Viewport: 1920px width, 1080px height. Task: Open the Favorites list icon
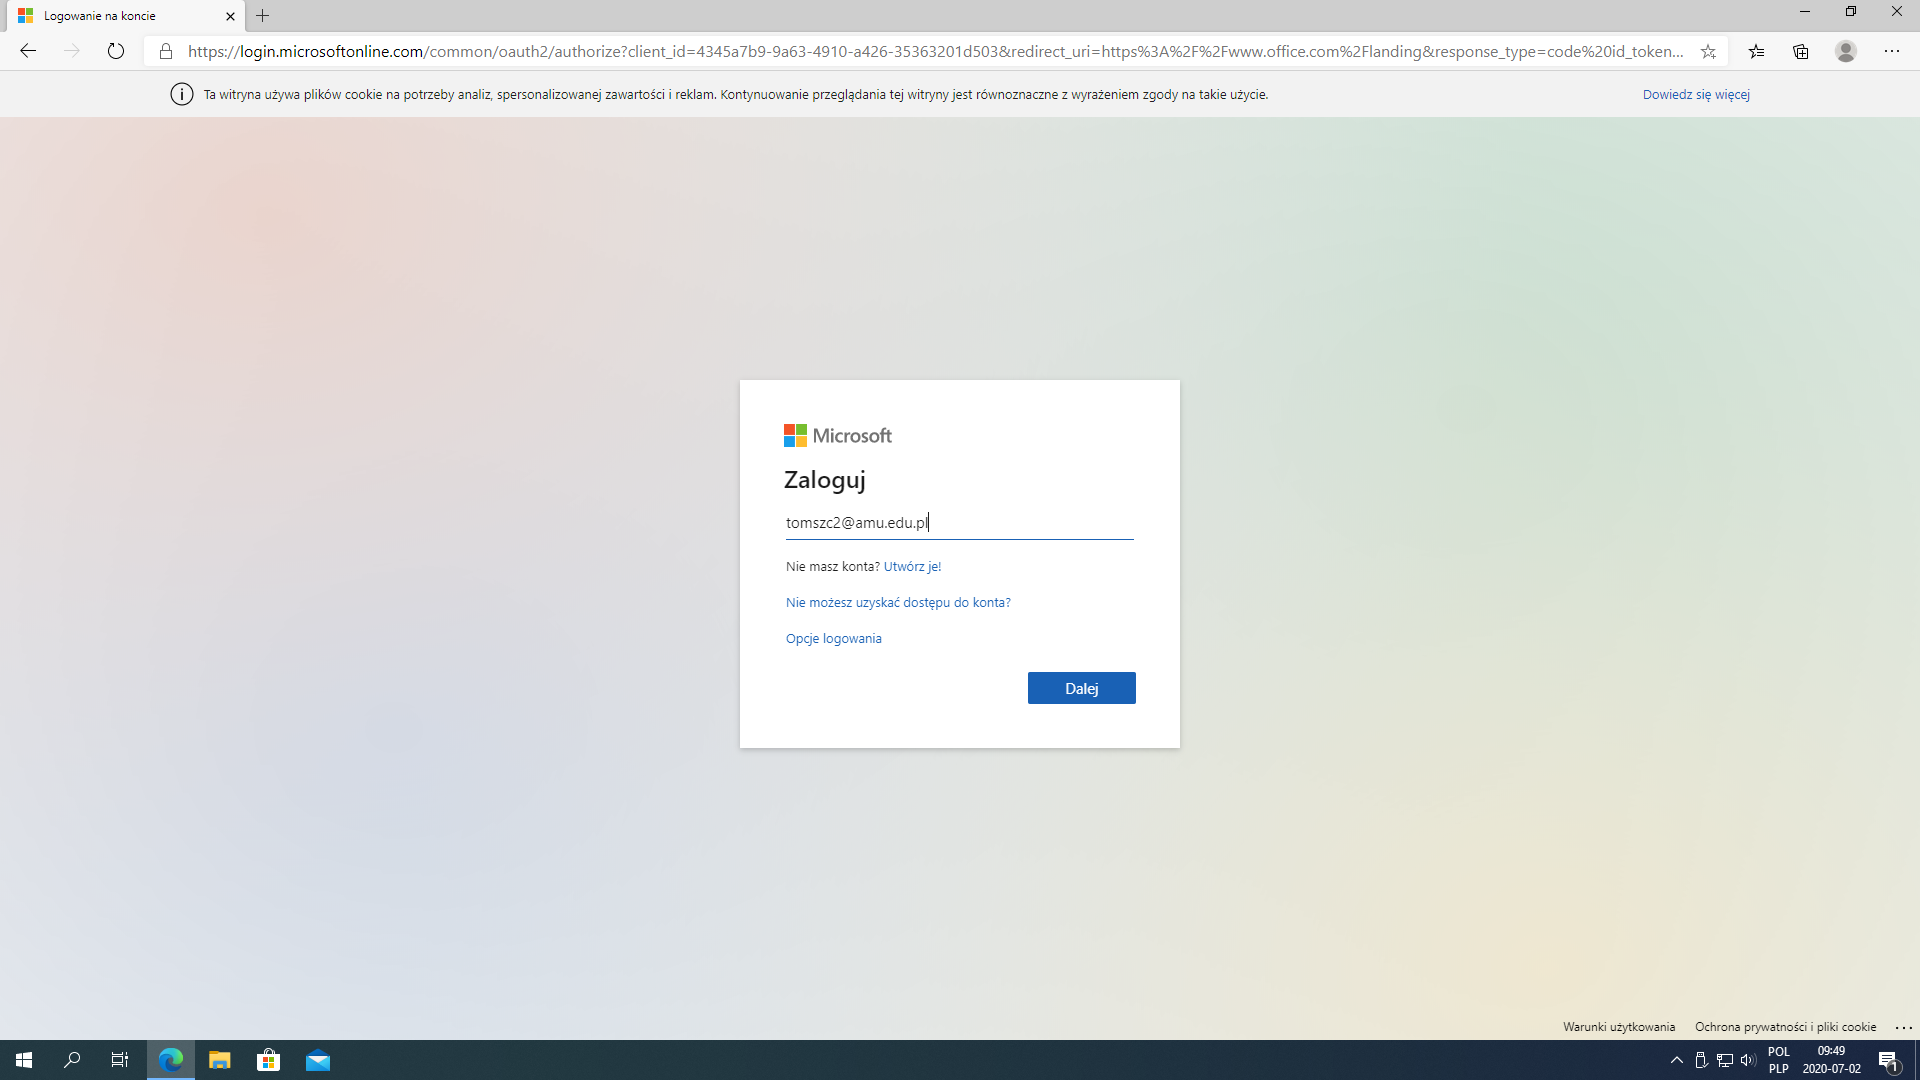click(x=1756, y=51)
